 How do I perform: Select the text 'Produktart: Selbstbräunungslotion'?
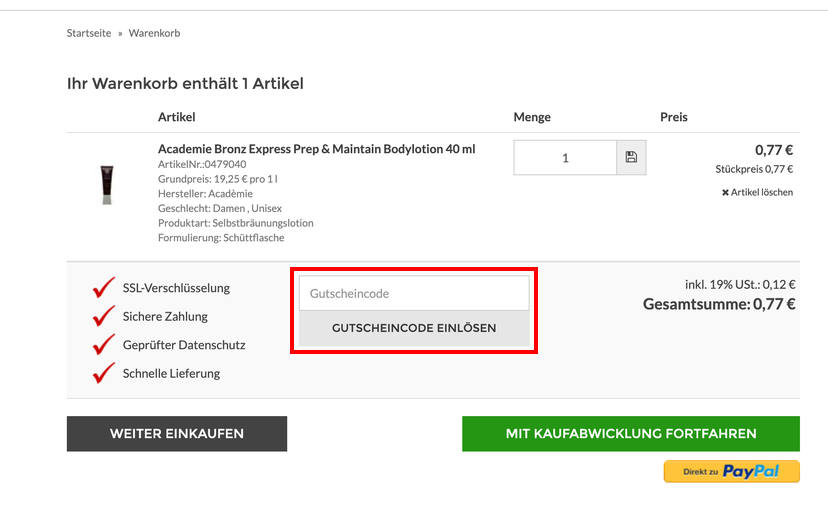(x=236, y=223)
